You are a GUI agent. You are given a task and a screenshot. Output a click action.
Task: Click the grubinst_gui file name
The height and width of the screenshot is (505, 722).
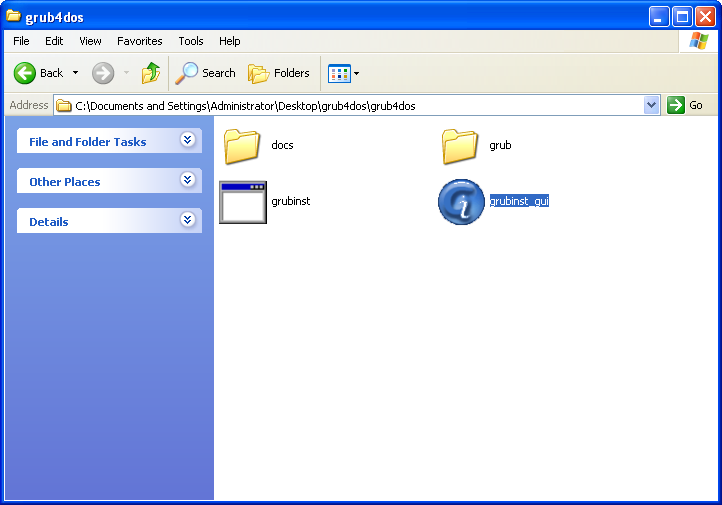coord(519,201)
